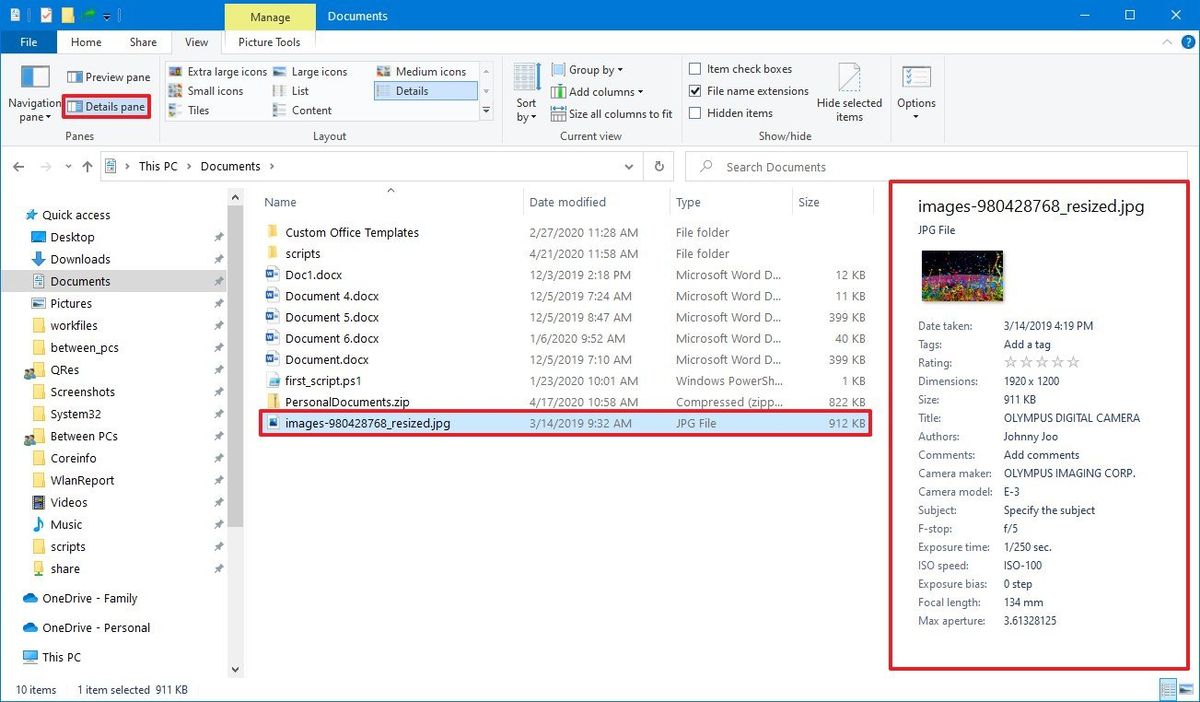Click the New folder quick access icon
Screen dimensions: 1200x702
coord(66,16)
